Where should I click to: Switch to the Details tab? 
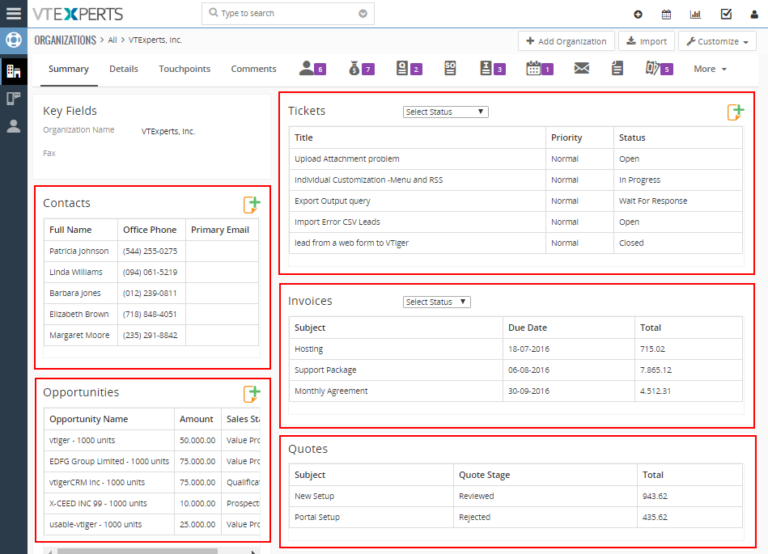(123, 69)
